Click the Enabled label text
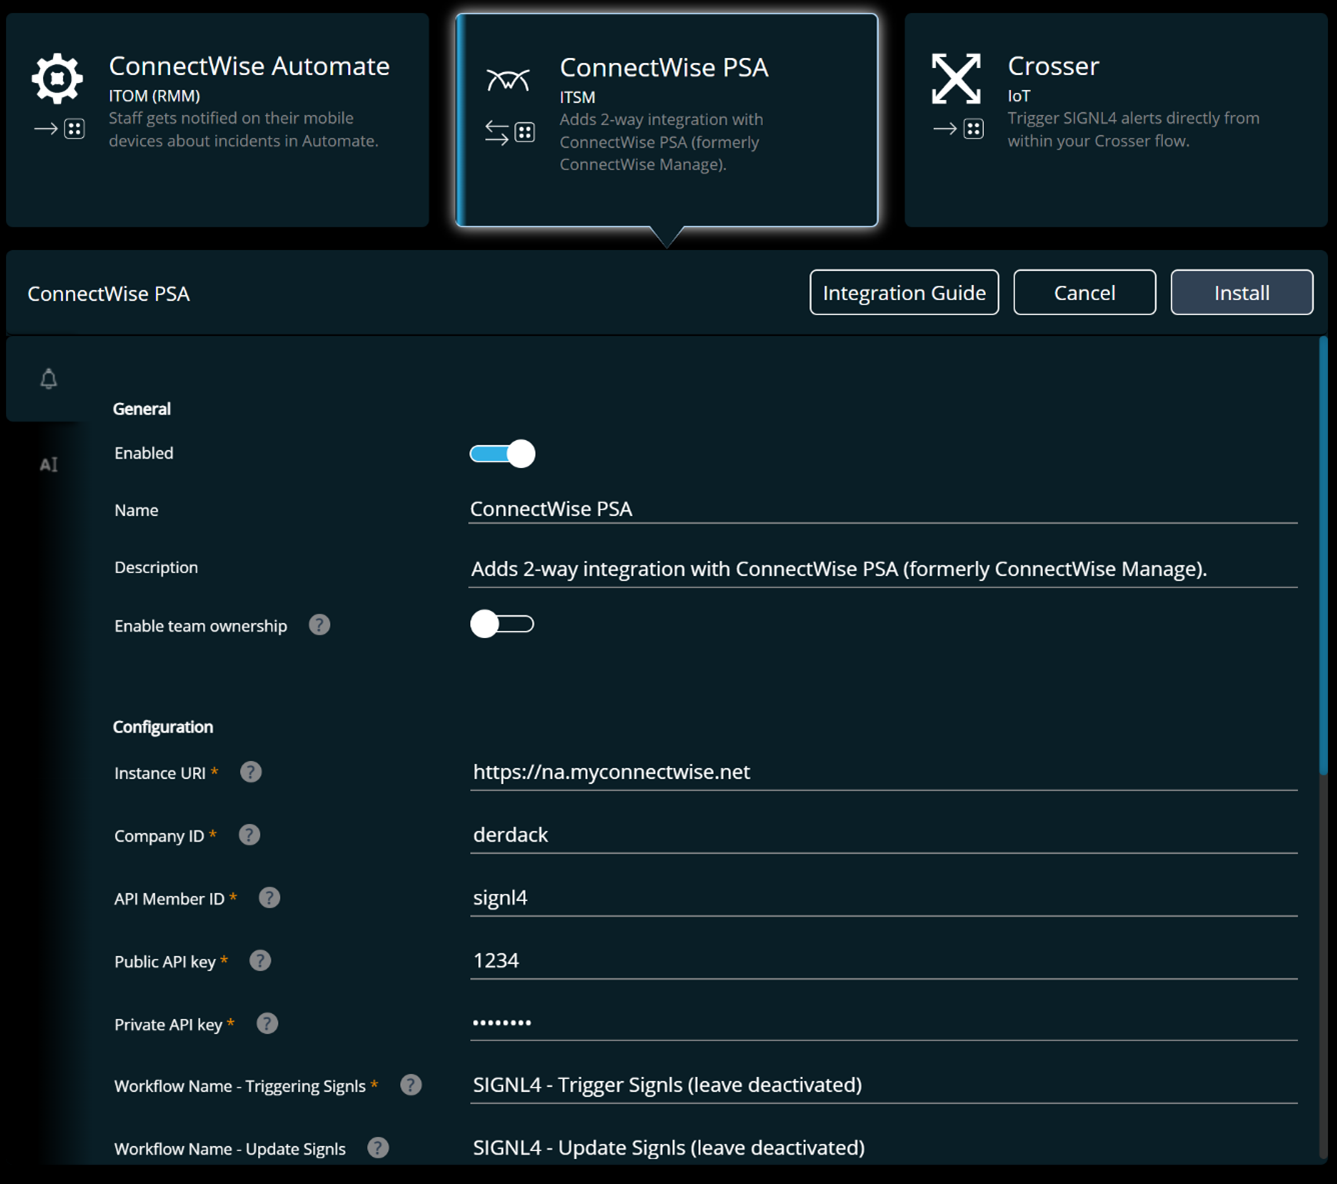The image size is (1337, 1184). [x=144, y=454]
